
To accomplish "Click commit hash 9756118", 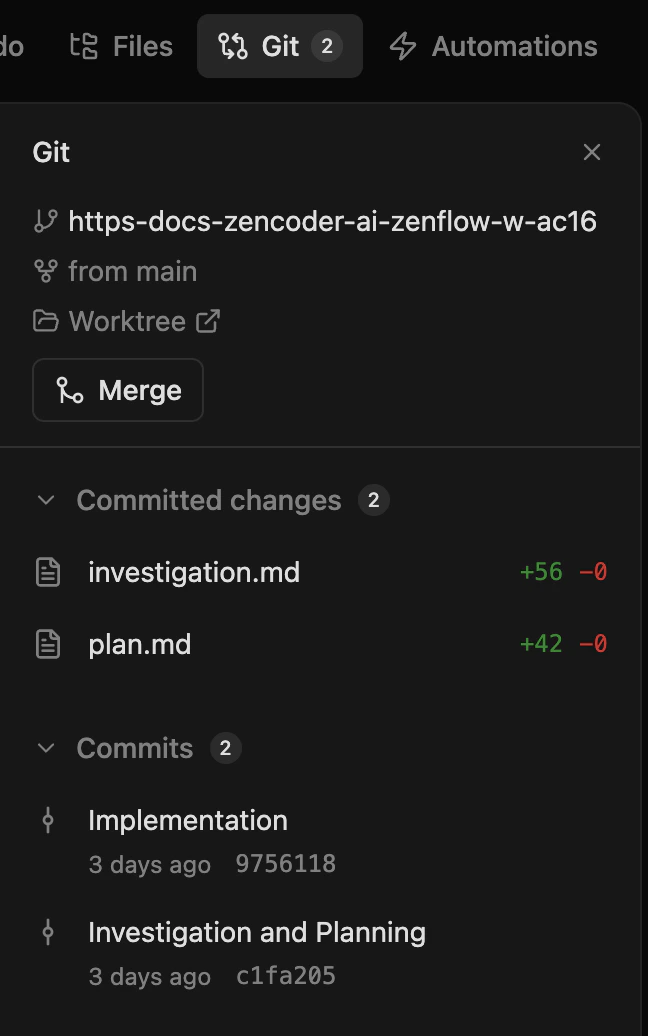I will coord(286,864).
